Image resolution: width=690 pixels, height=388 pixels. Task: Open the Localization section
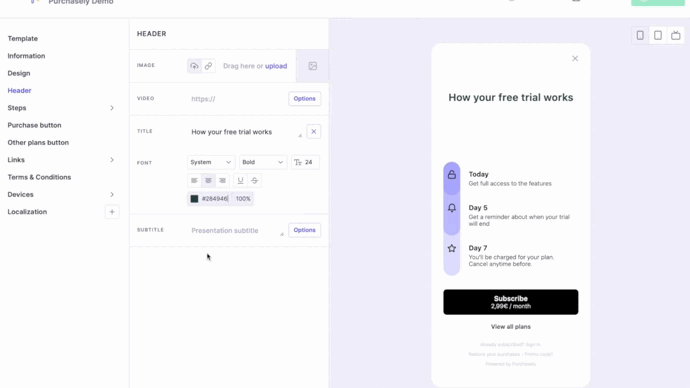click(x=27, y=212)
